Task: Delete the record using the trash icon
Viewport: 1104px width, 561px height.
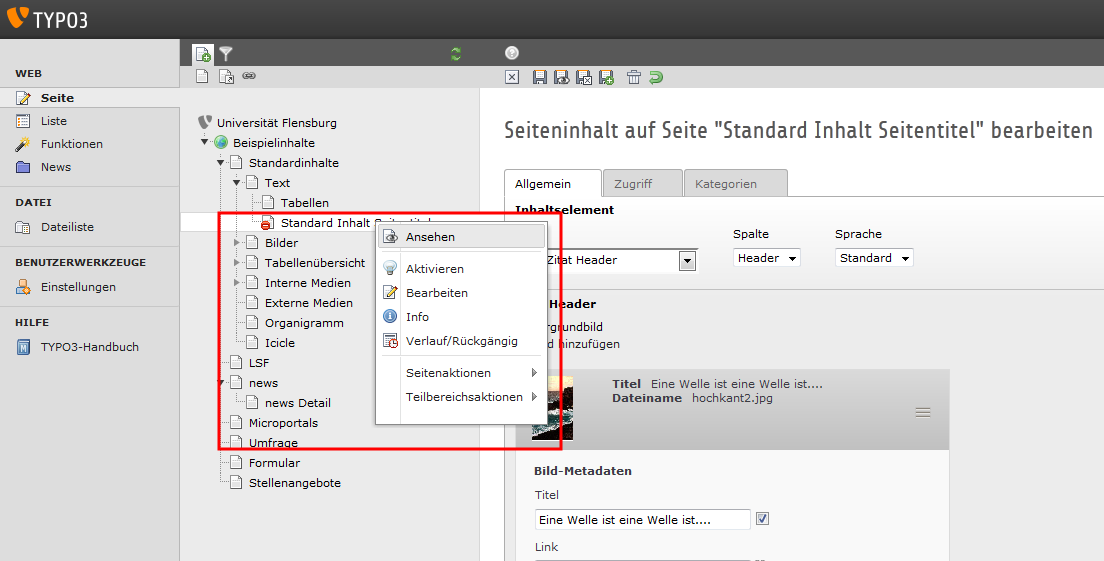Action: tap(633, 77)
